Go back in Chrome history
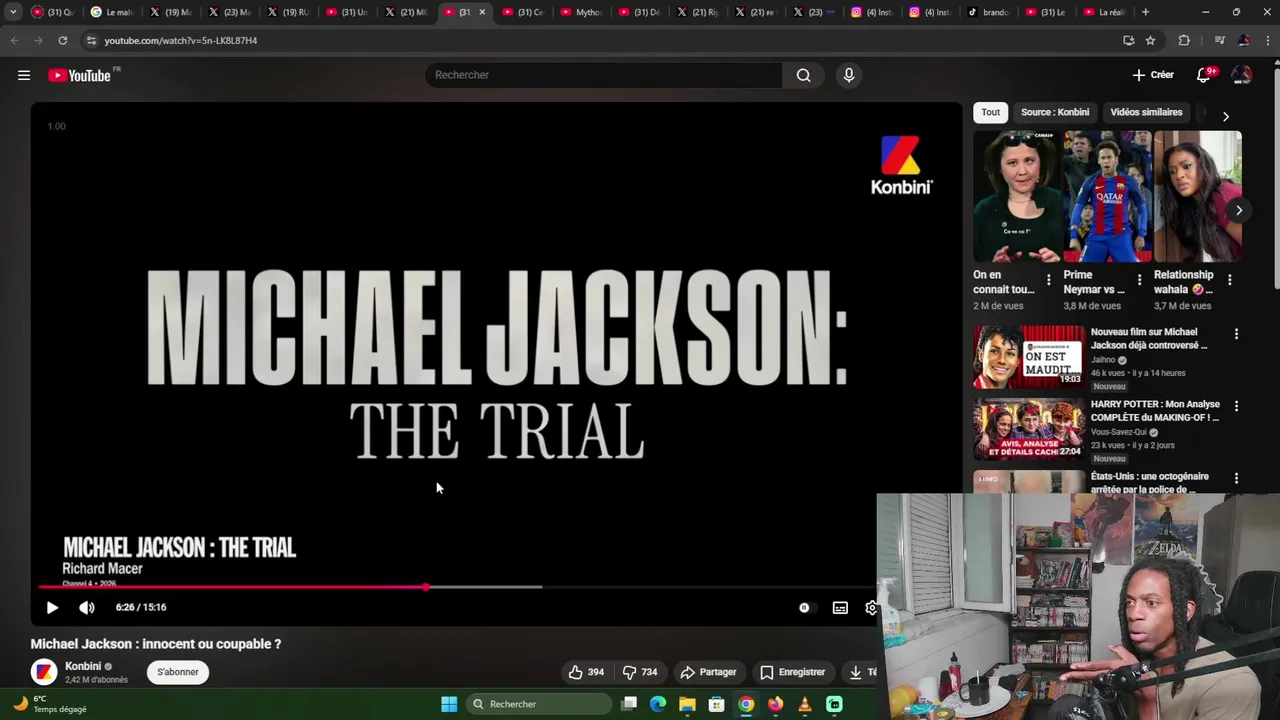The image size is (1280, 720). (14, 40)
